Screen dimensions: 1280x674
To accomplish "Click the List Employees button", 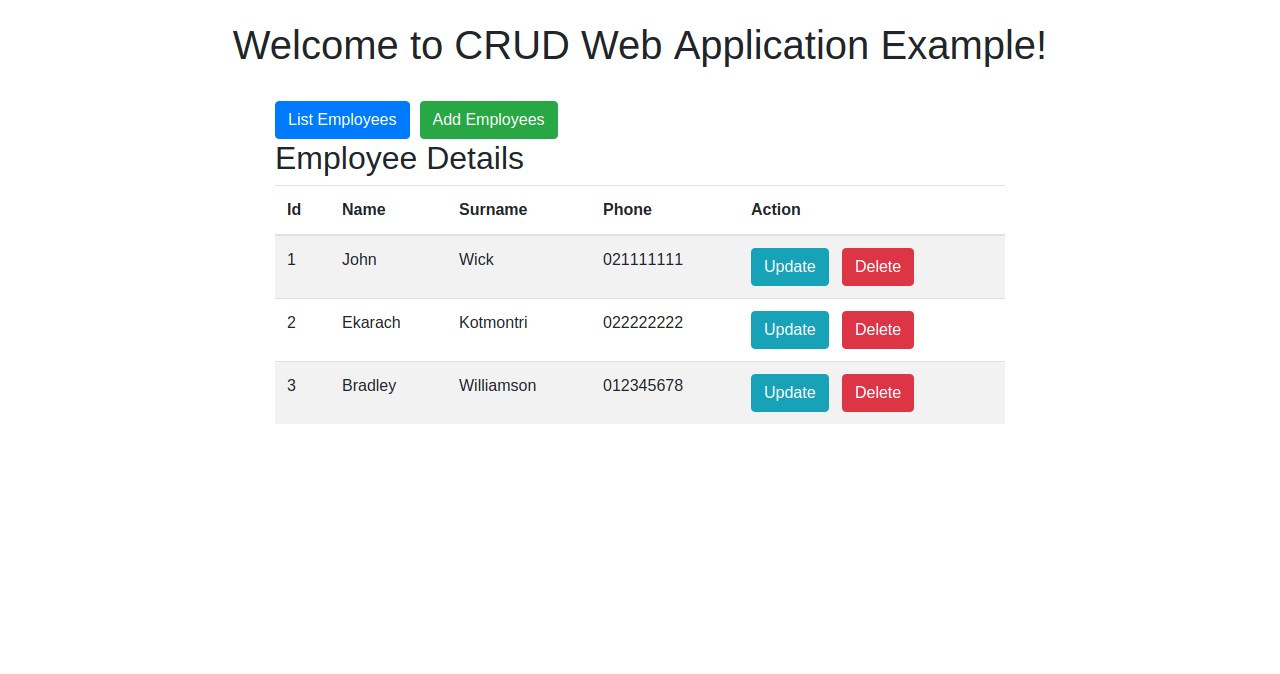I will pos(342,119).
